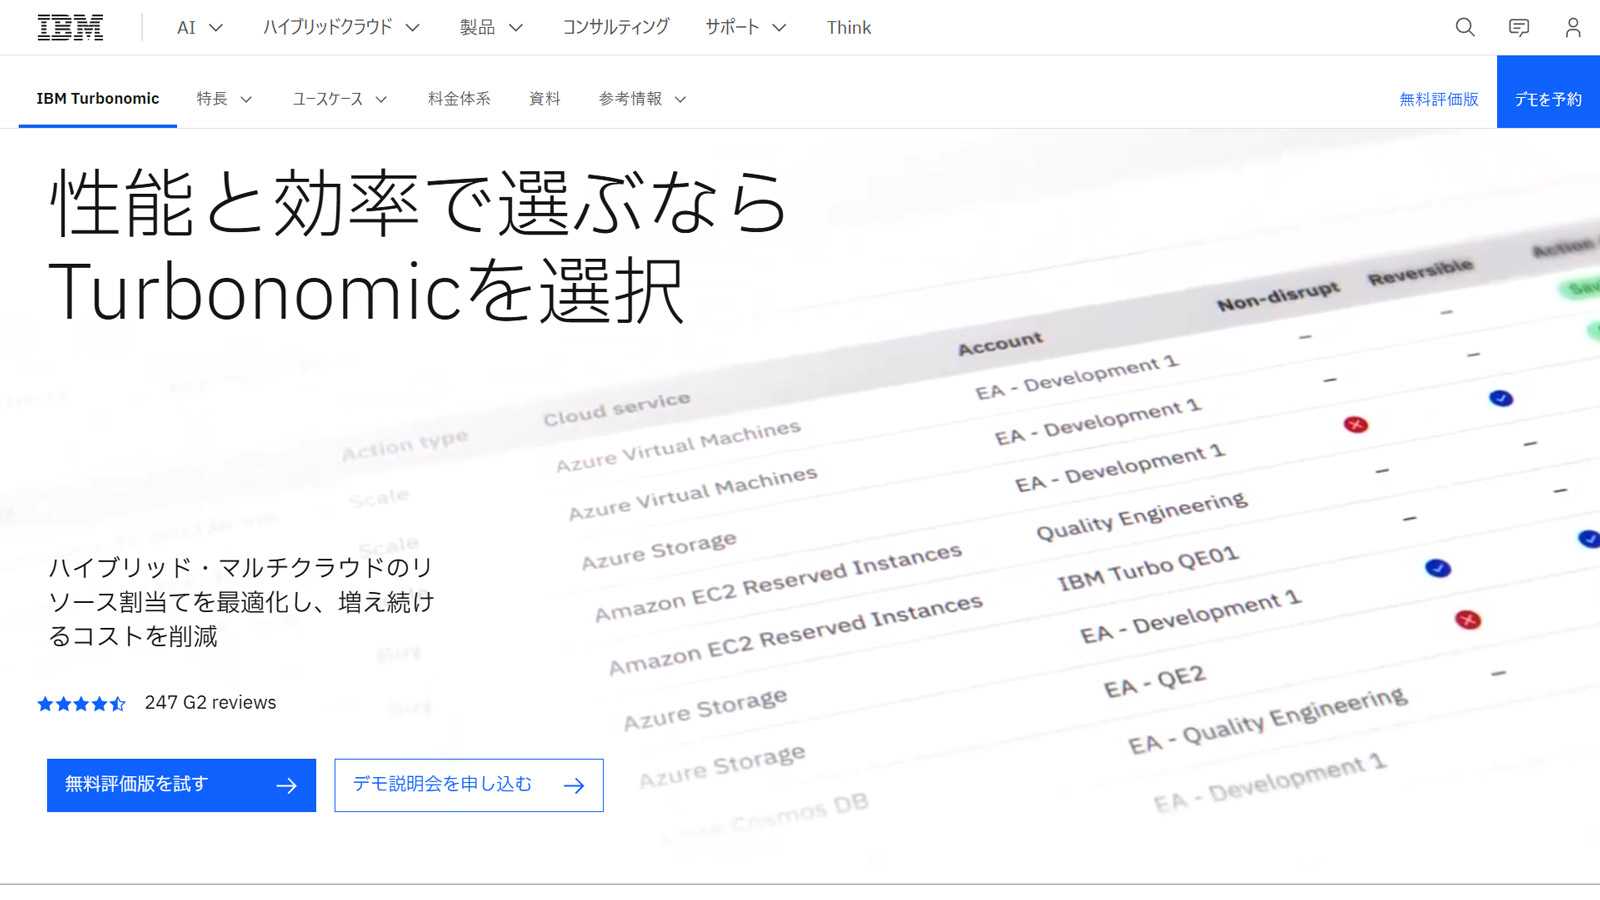Viewport: 1600px width, 900px height.
Task: Open the 料金体系 tab
Action: pos(459,98)
